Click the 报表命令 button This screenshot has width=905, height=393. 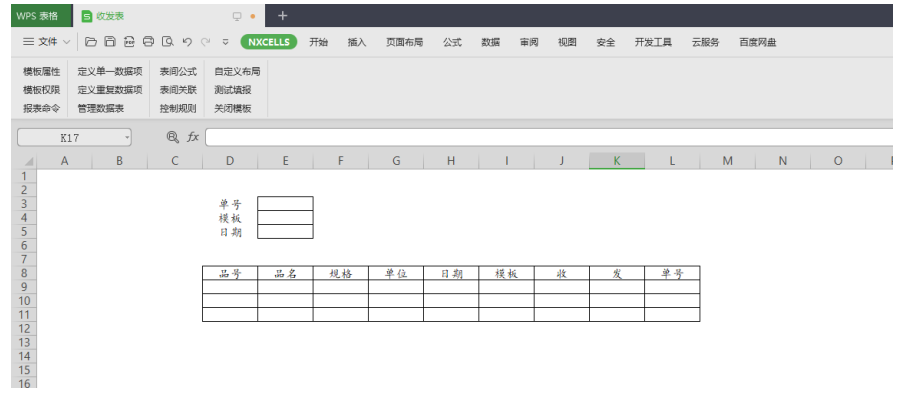tap(42, 108)
